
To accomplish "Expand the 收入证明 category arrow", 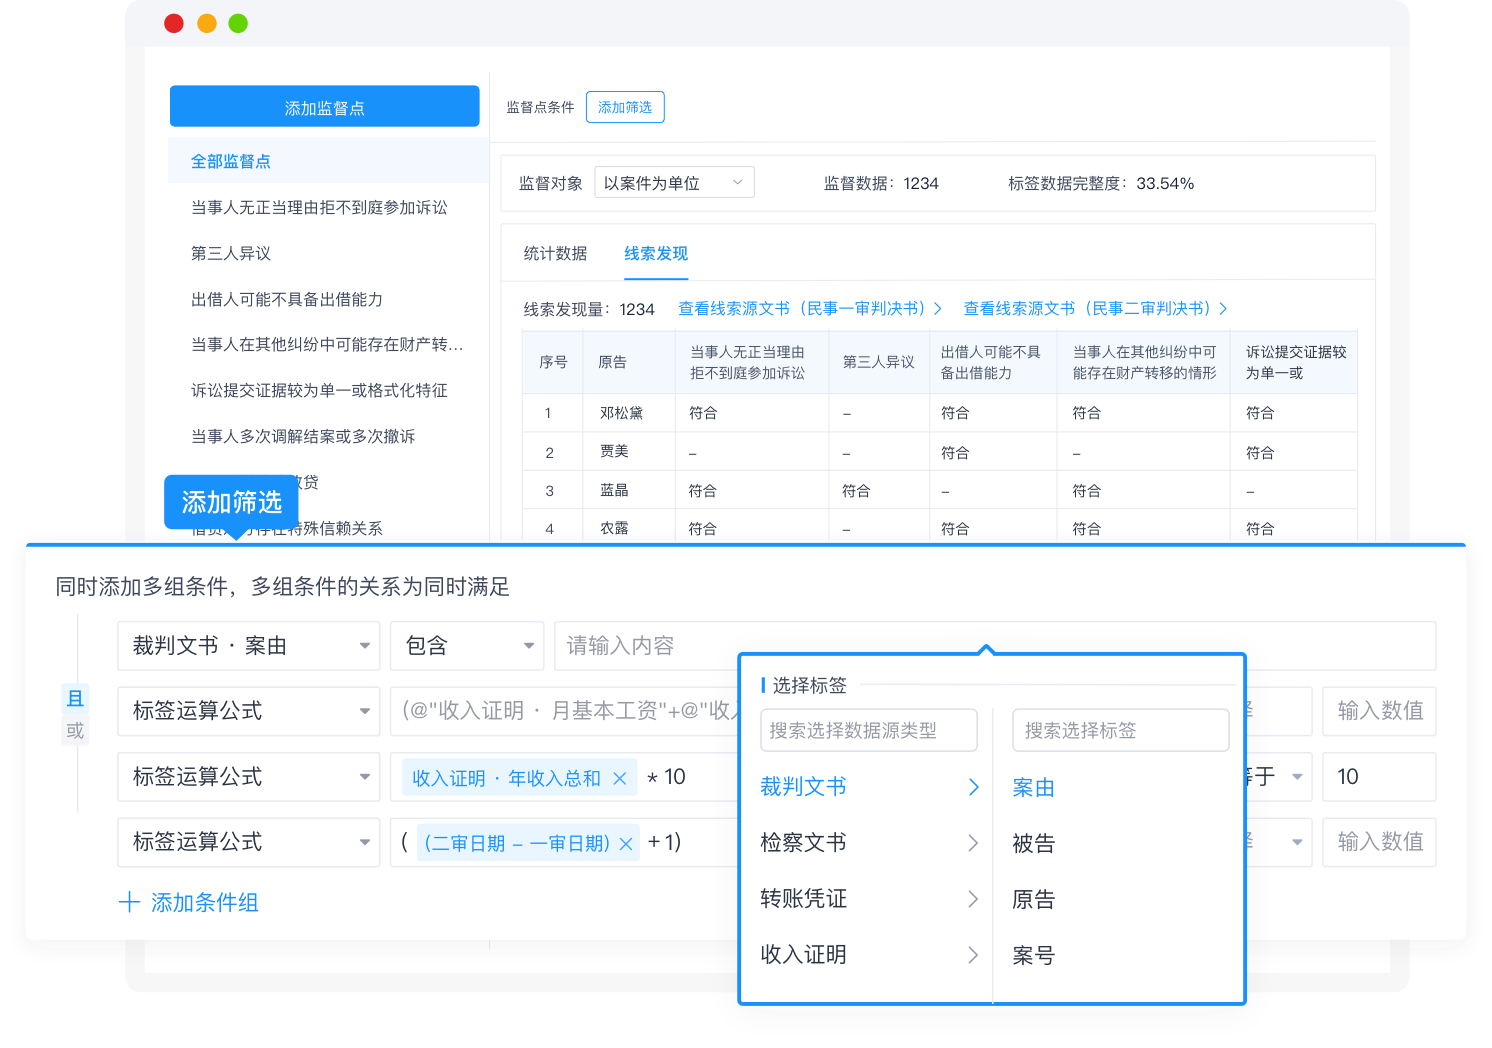I will 973,955.
